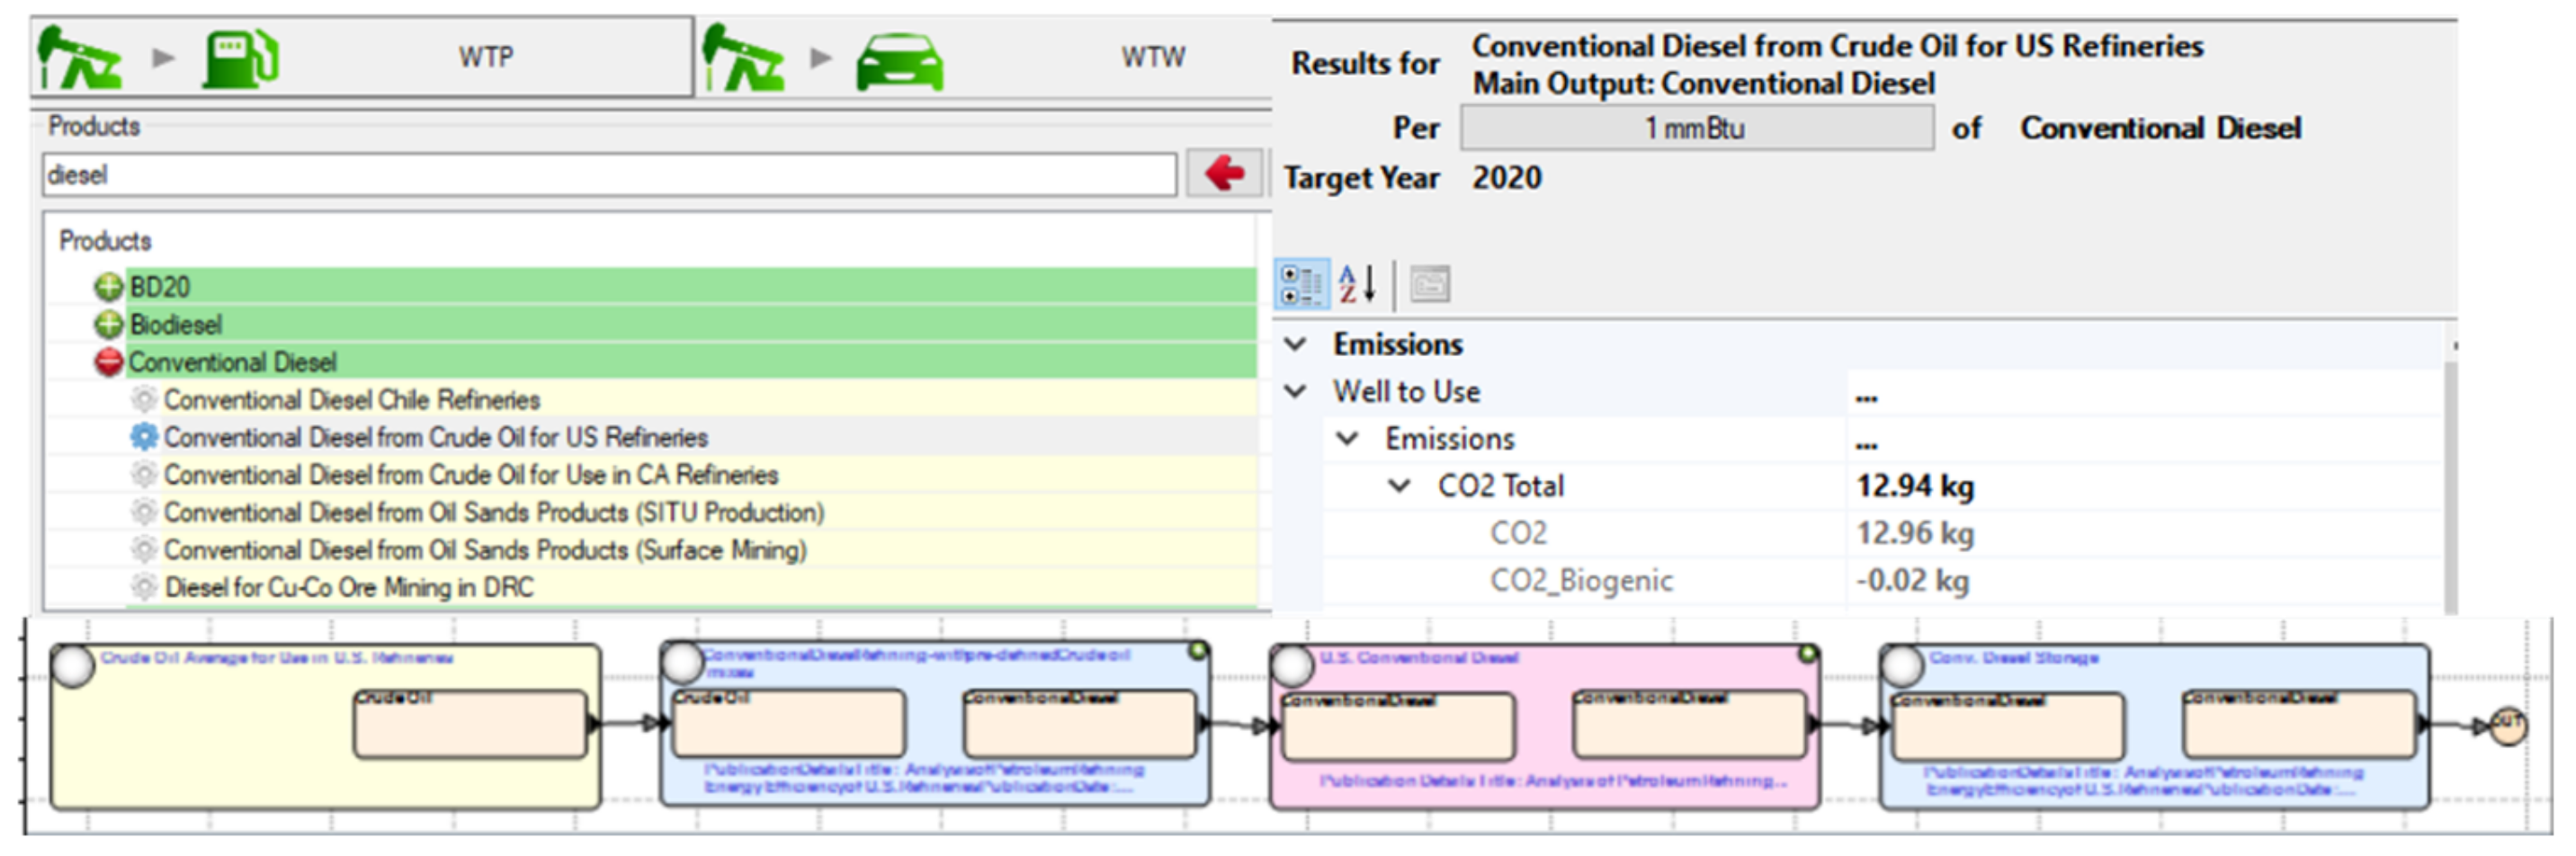The image size is (2576, 856).
Task: Click the Property Pages icon in results toolbar
Action: pos(1429,284)
